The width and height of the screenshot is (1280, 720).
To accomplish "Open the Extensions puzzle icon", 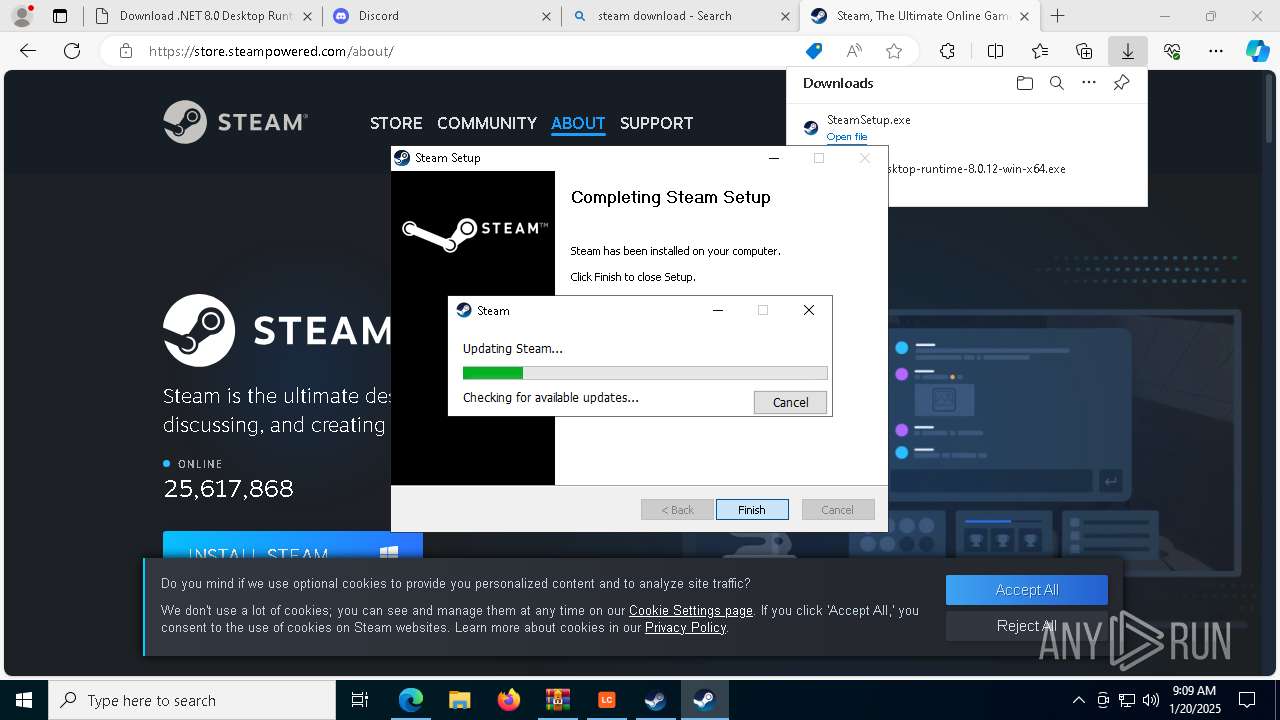I will tap(947, 51).
